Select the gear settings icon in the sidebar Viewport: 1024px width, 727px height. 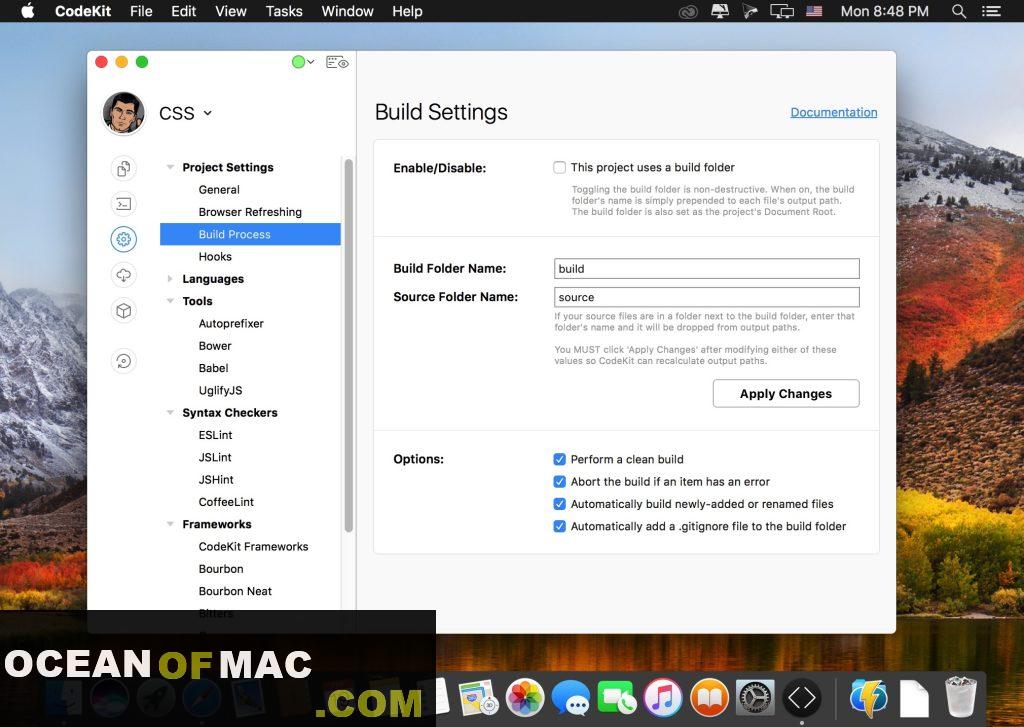(x=123, y=239)
